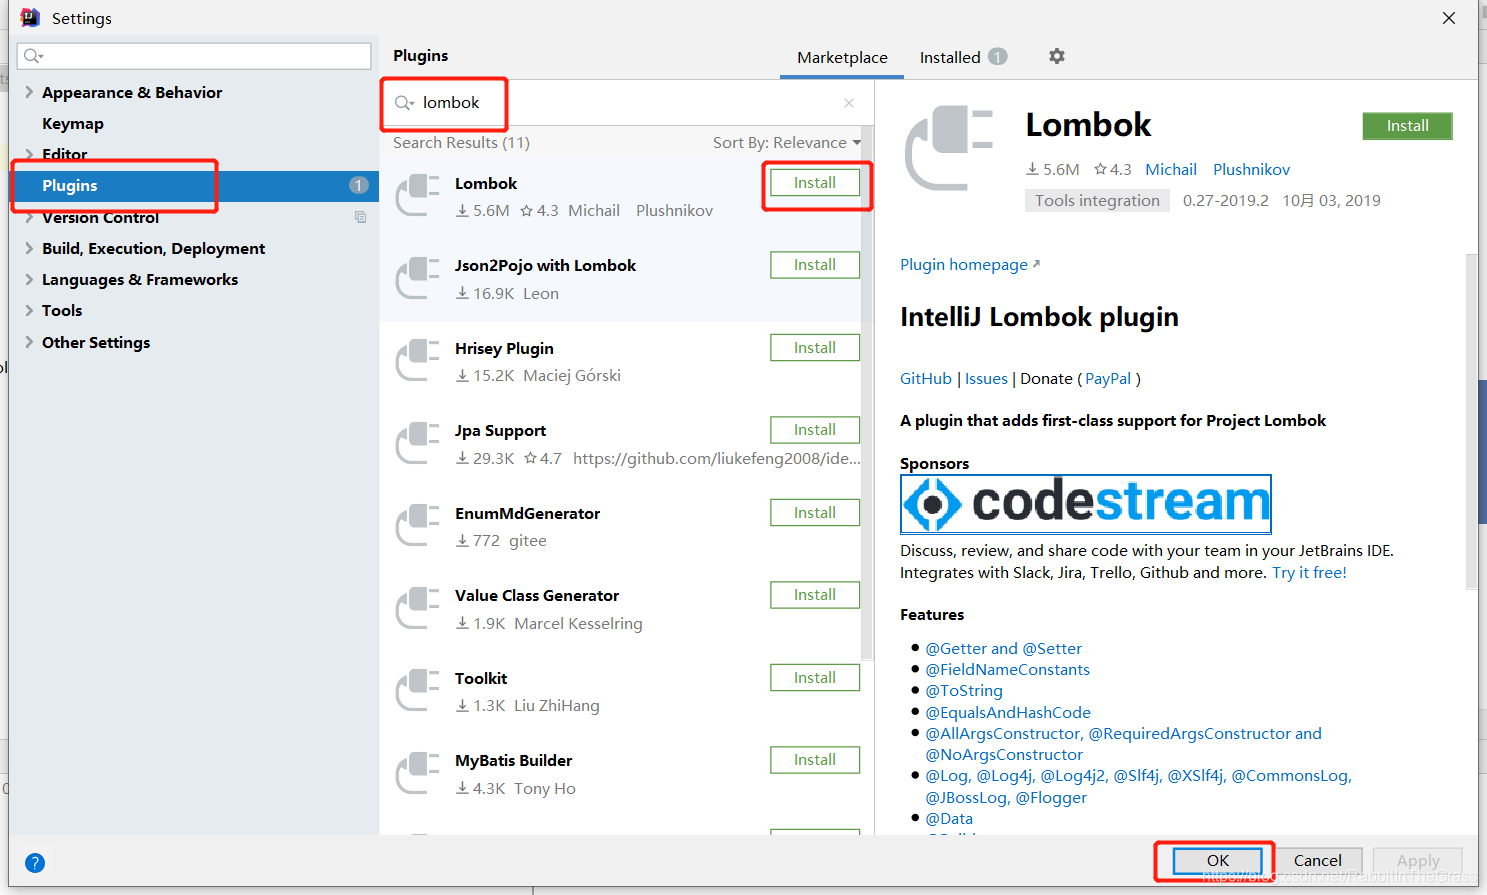Image resolution: width=1487 pixels, height=895 pixels.
Task: Clear the lombok plugin search text
Action: click(849, 103)
